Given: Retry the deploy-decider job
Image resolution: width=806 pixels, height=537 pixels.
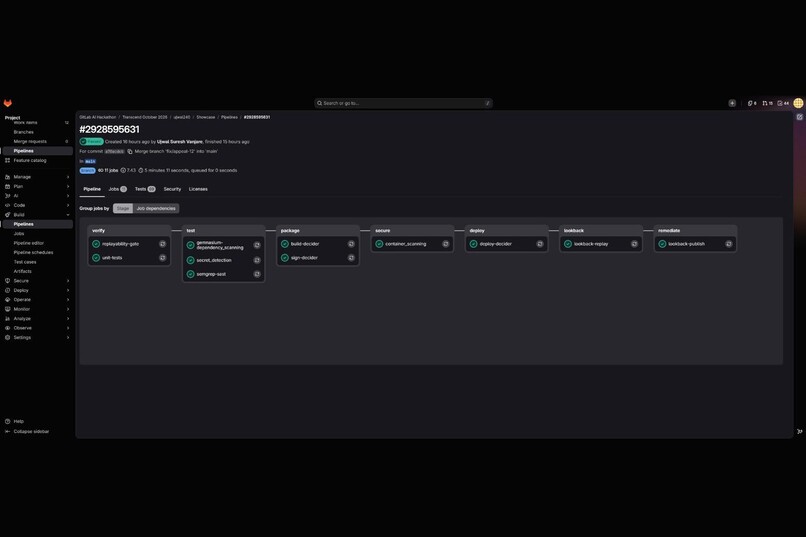Looking at the screenshot, I should pyautogui.click(x=540, y=244).
